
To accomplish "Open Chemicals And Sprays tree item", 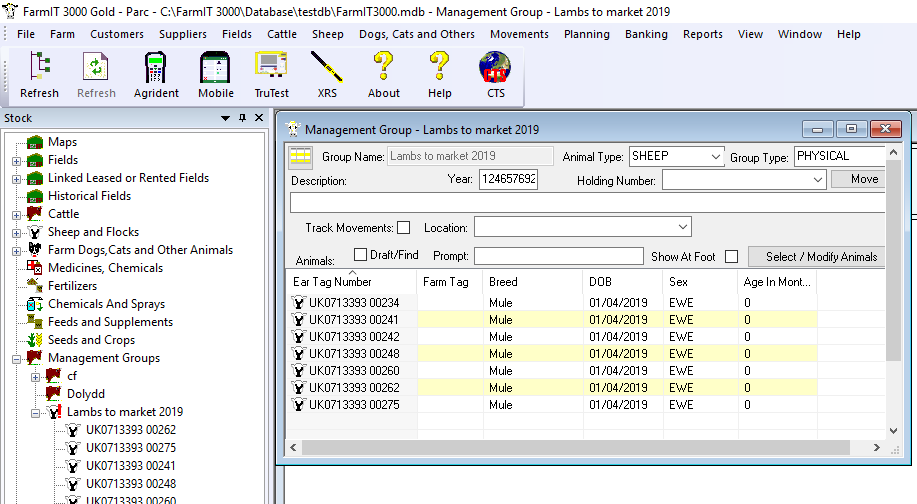I will (106, 304).
